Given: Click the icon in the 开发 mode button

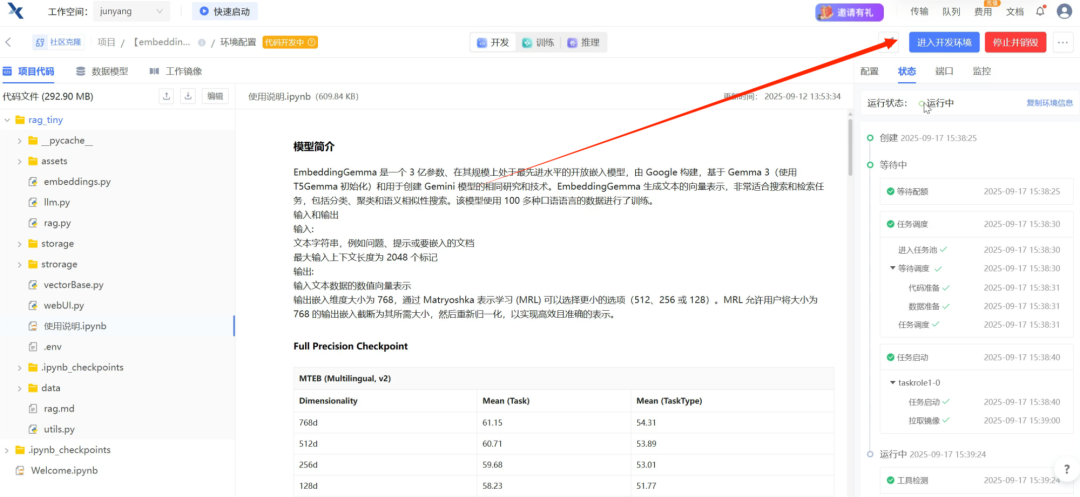Looking at the screenshot, I should coord(482,43).
